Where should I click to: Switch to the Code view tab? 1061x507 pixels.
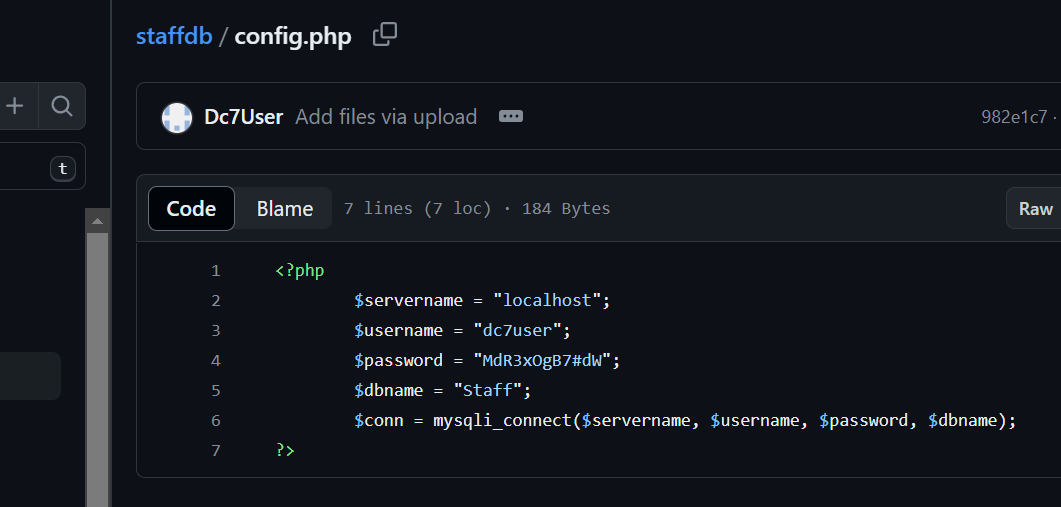pyautogui.click(x=191, y=209)
